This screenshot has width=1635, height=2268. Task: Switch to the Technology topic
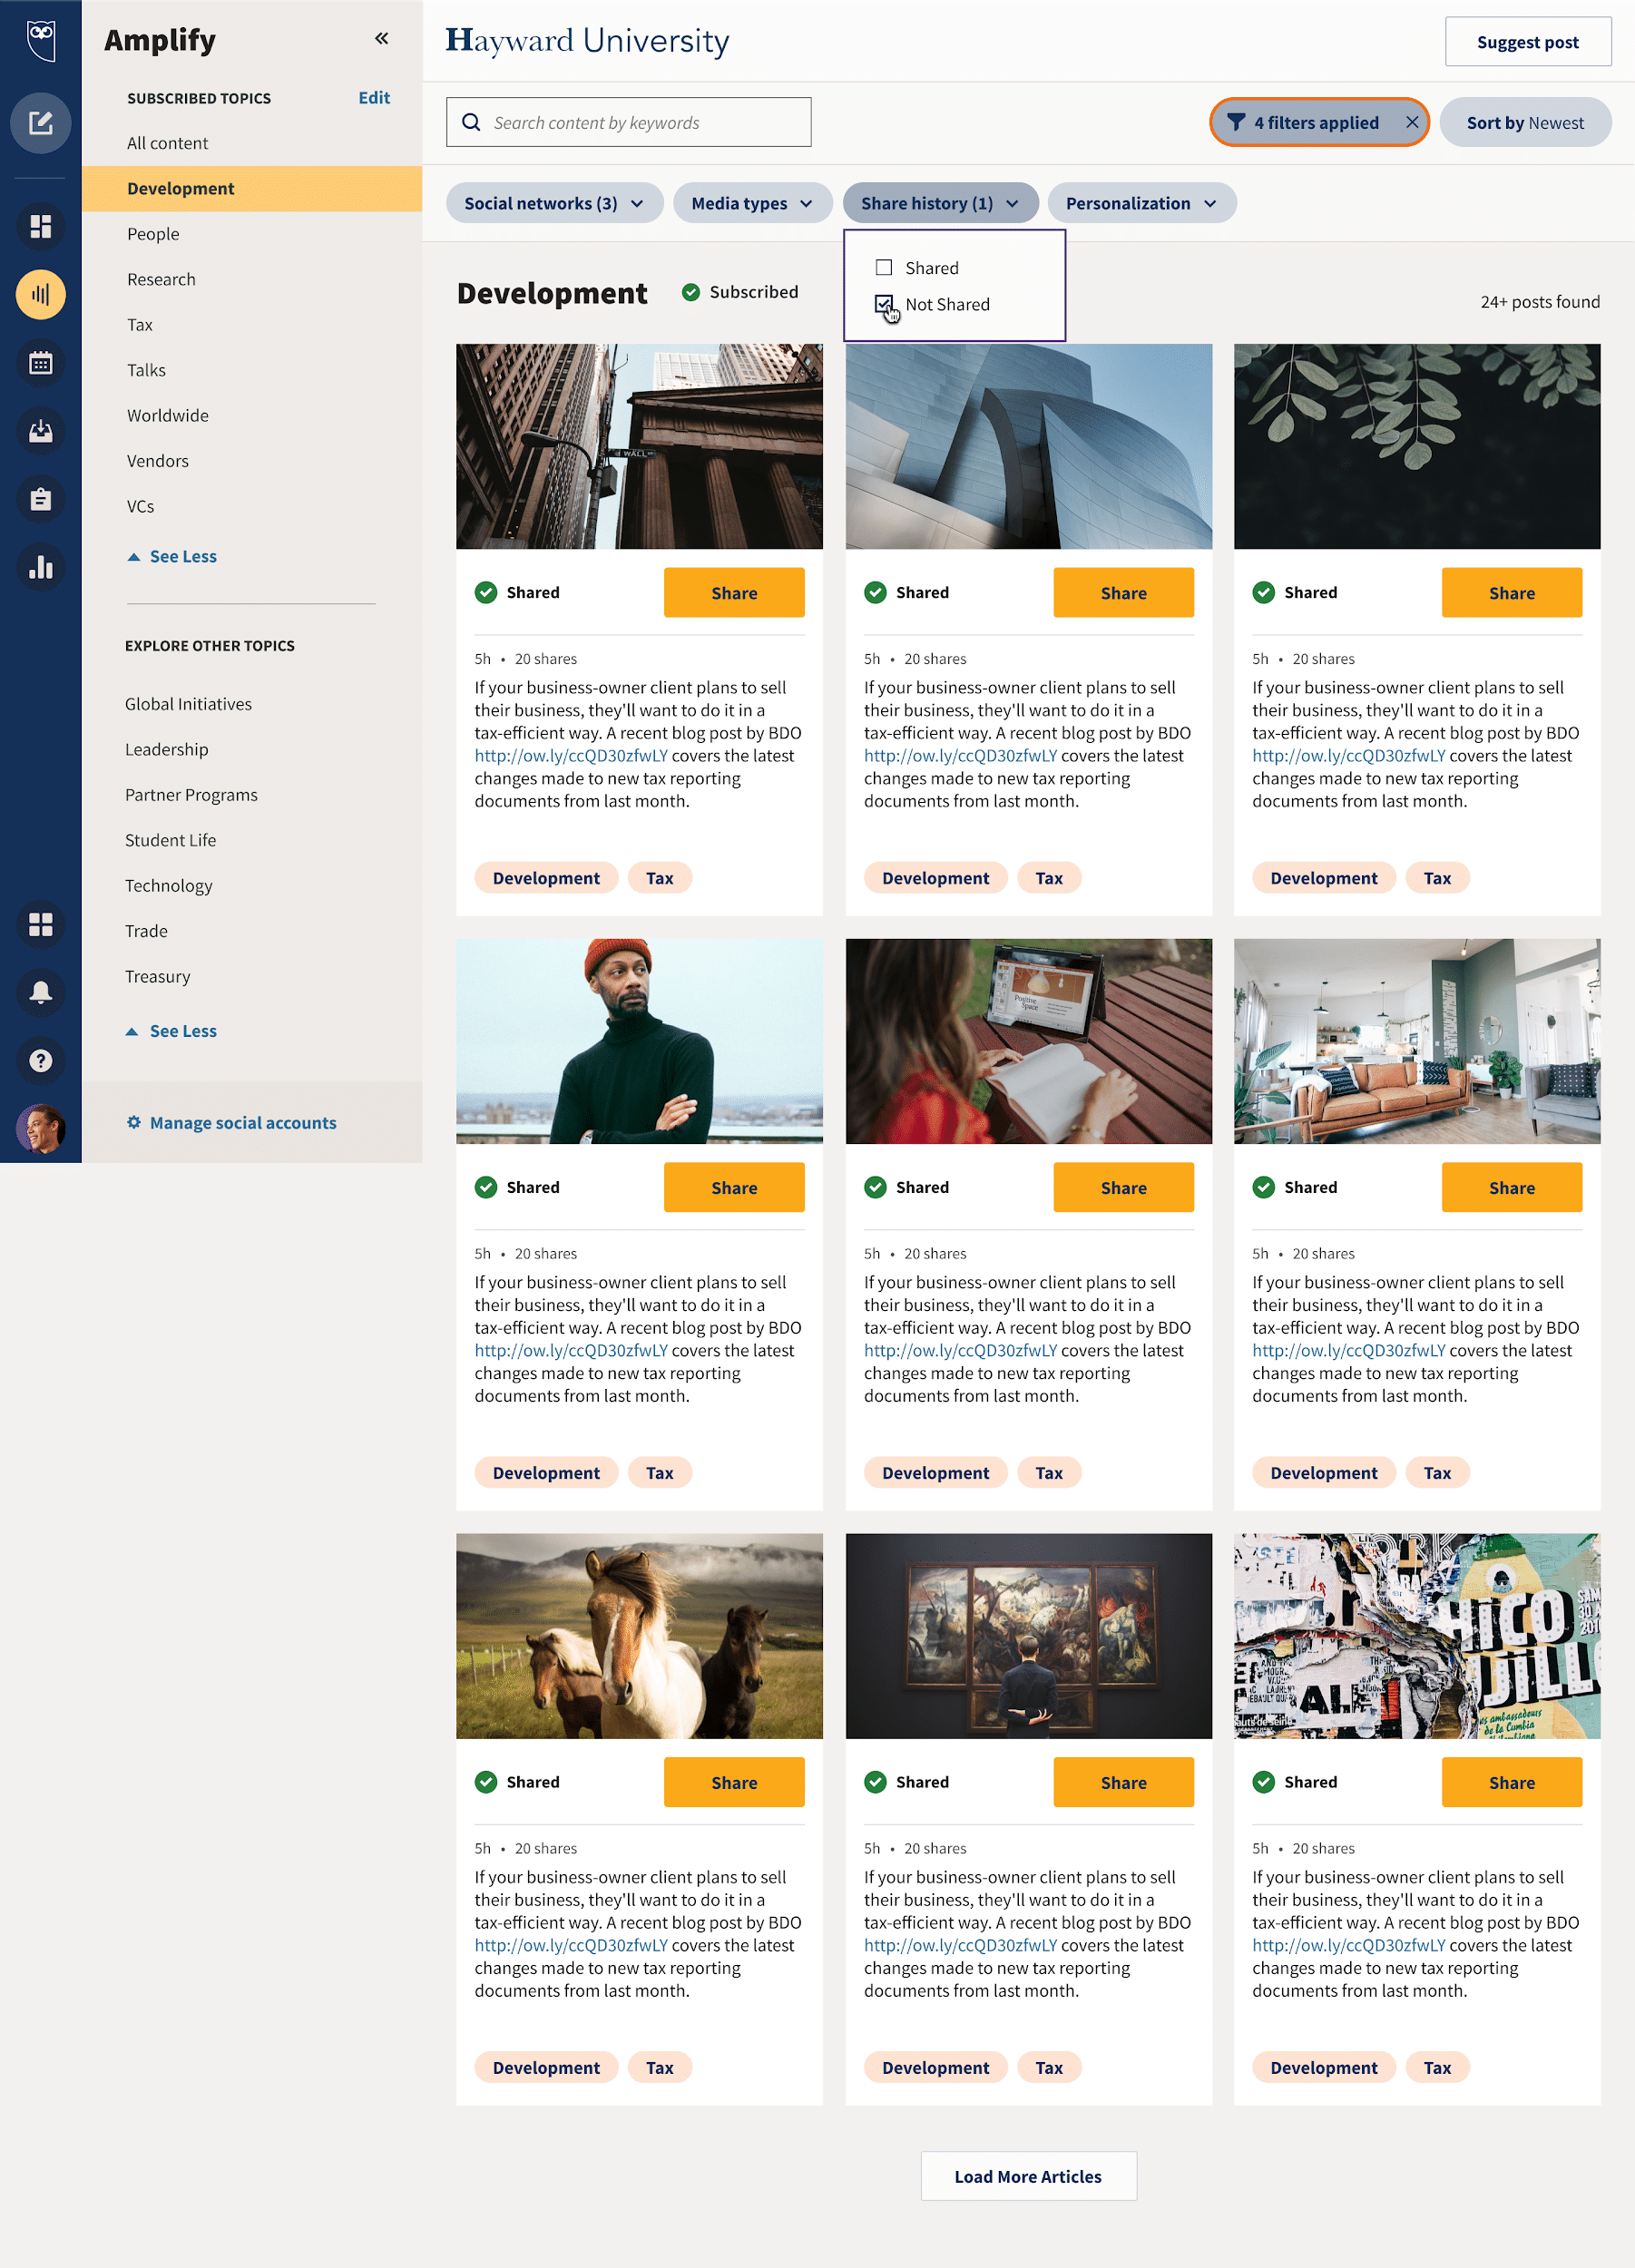(x=168, y=885)
